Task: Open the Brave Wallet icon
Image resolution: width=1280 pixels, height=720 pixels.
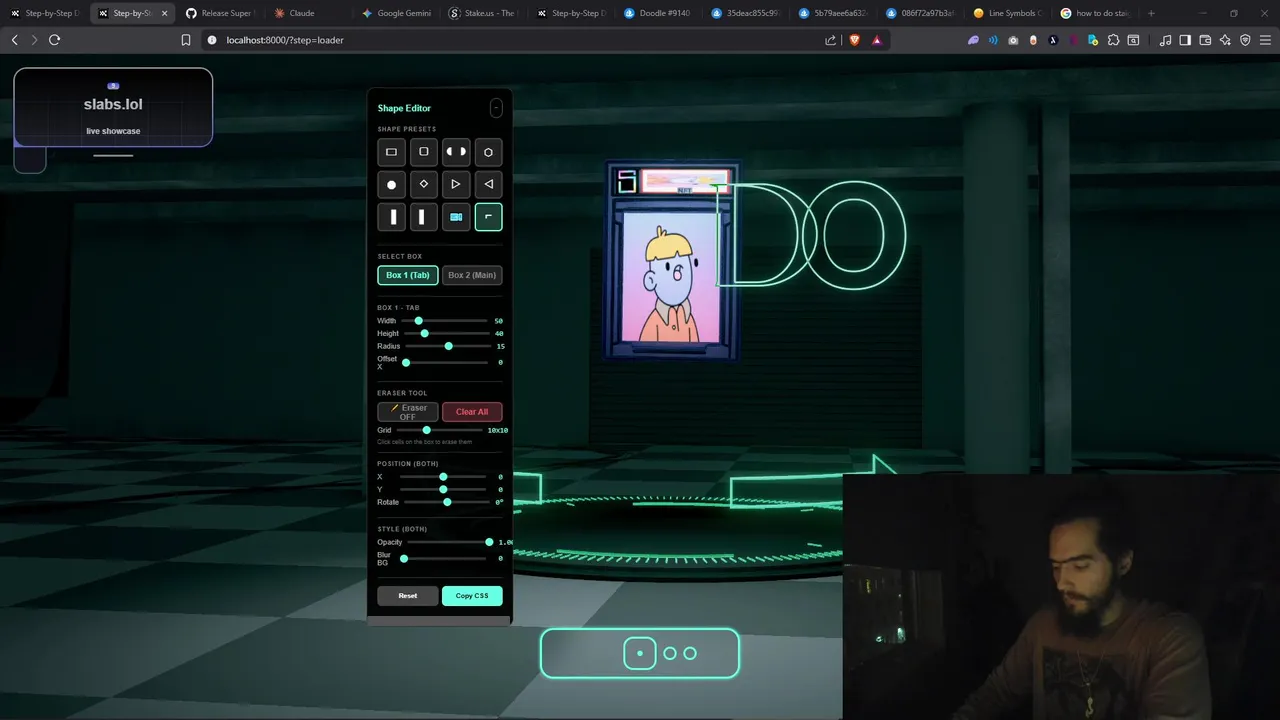Action: point(1205,40)
